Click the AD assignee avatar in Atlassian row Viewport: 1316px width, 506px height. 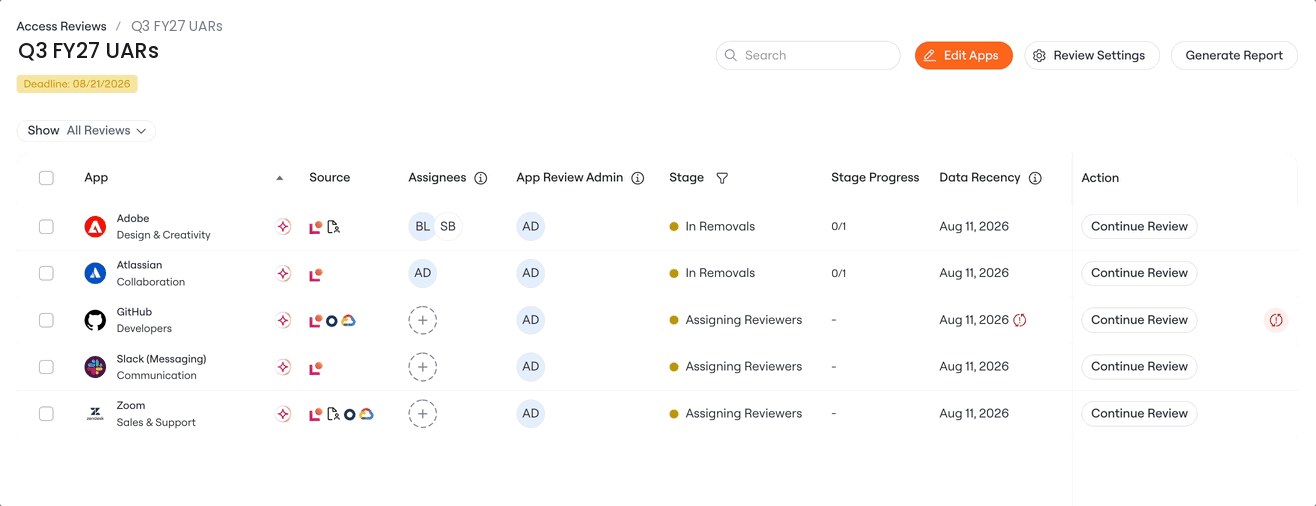point(422,273)
